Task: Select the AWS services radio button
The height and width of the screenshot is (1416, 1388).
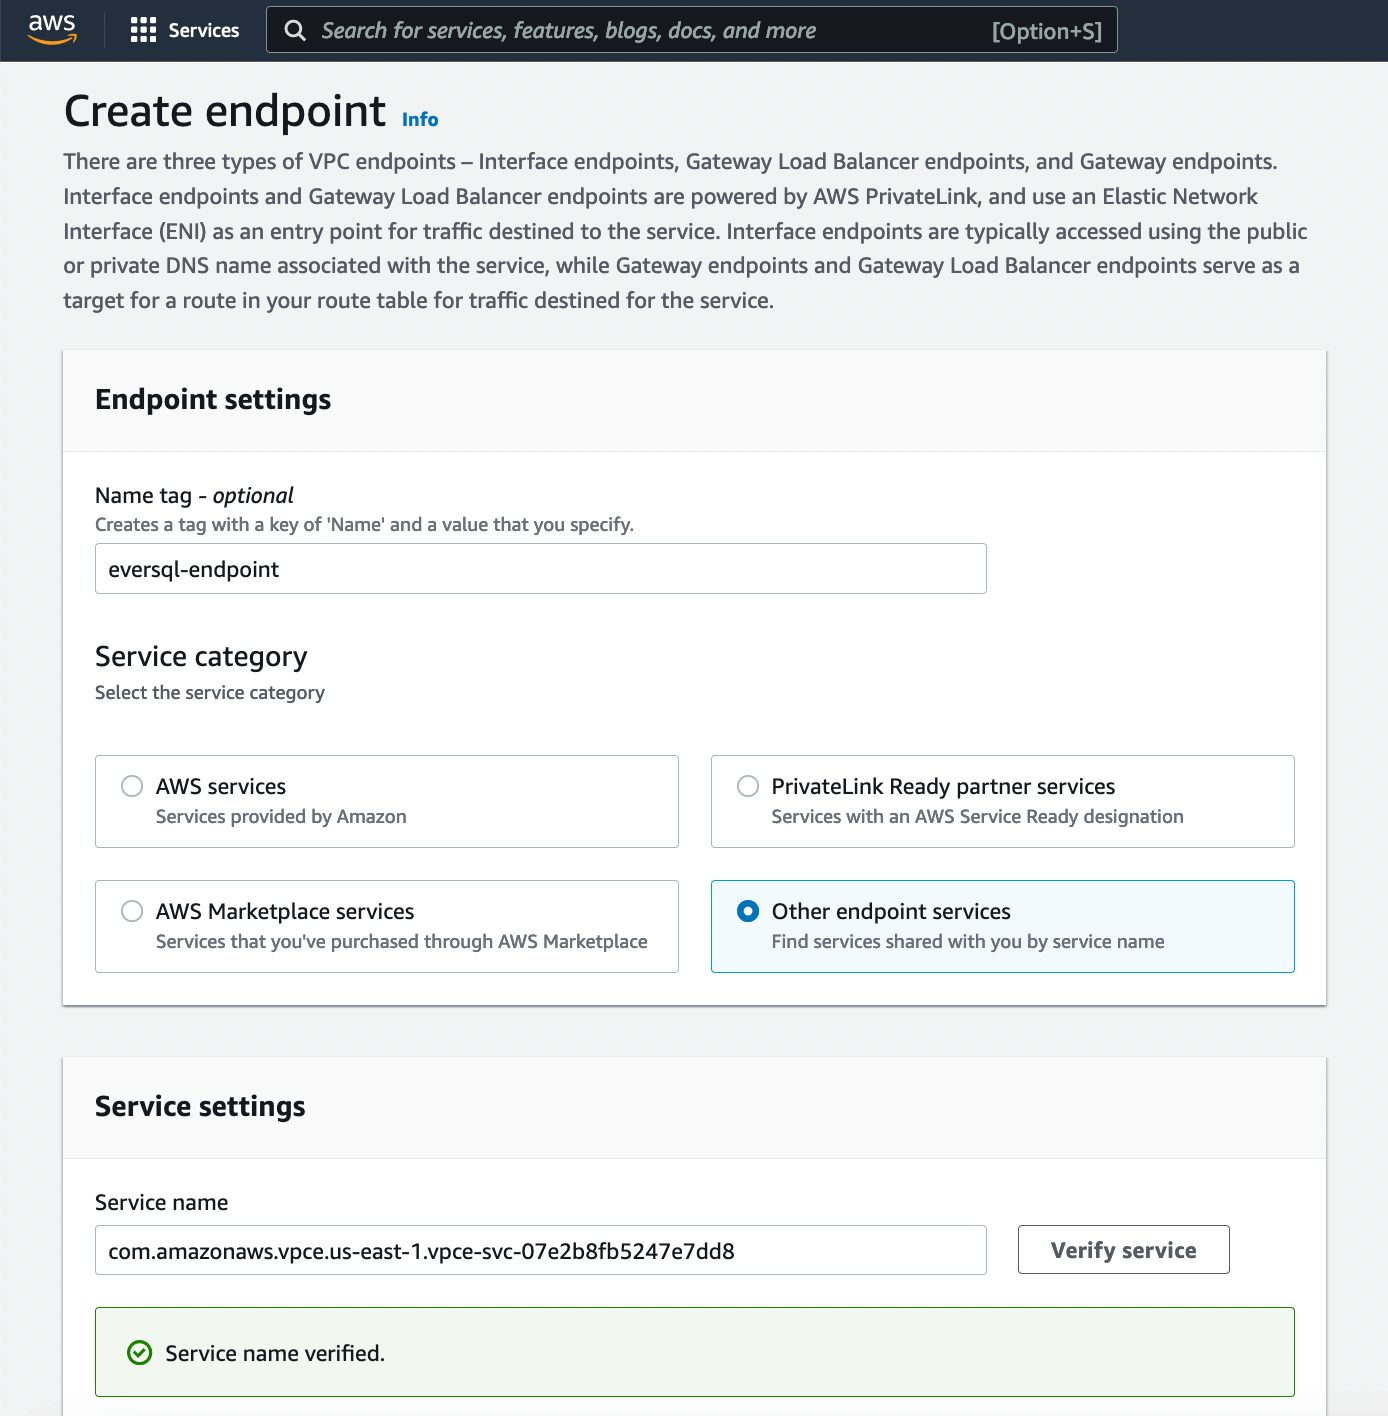Action: 132,786
